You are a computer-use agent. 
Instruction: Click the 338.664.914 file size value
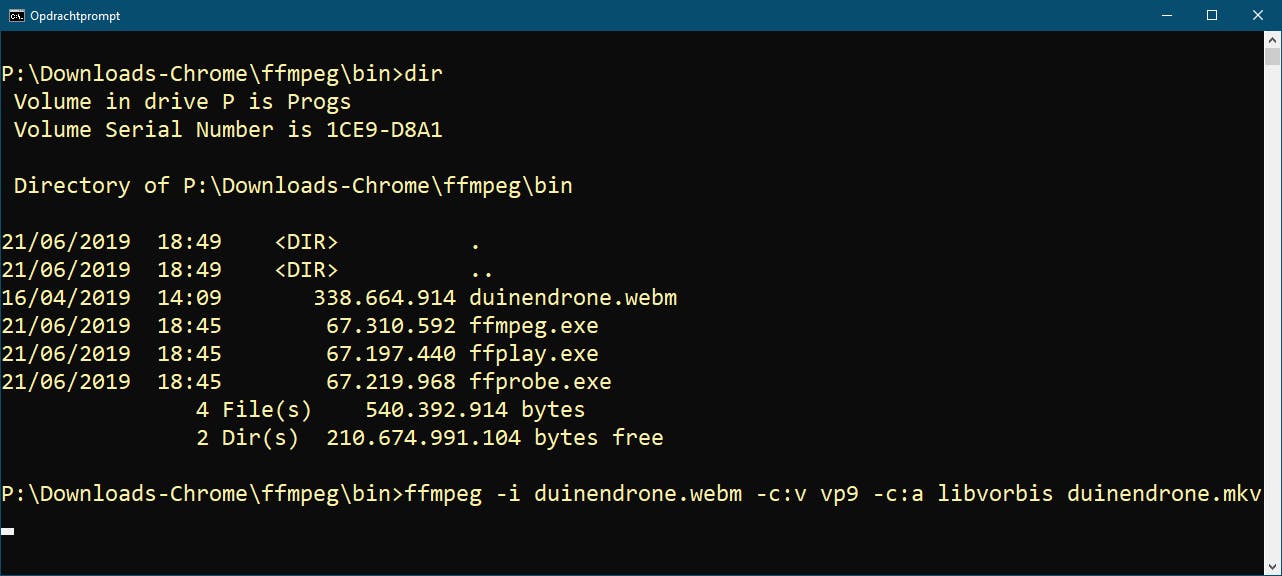click(x=385, y=298)
